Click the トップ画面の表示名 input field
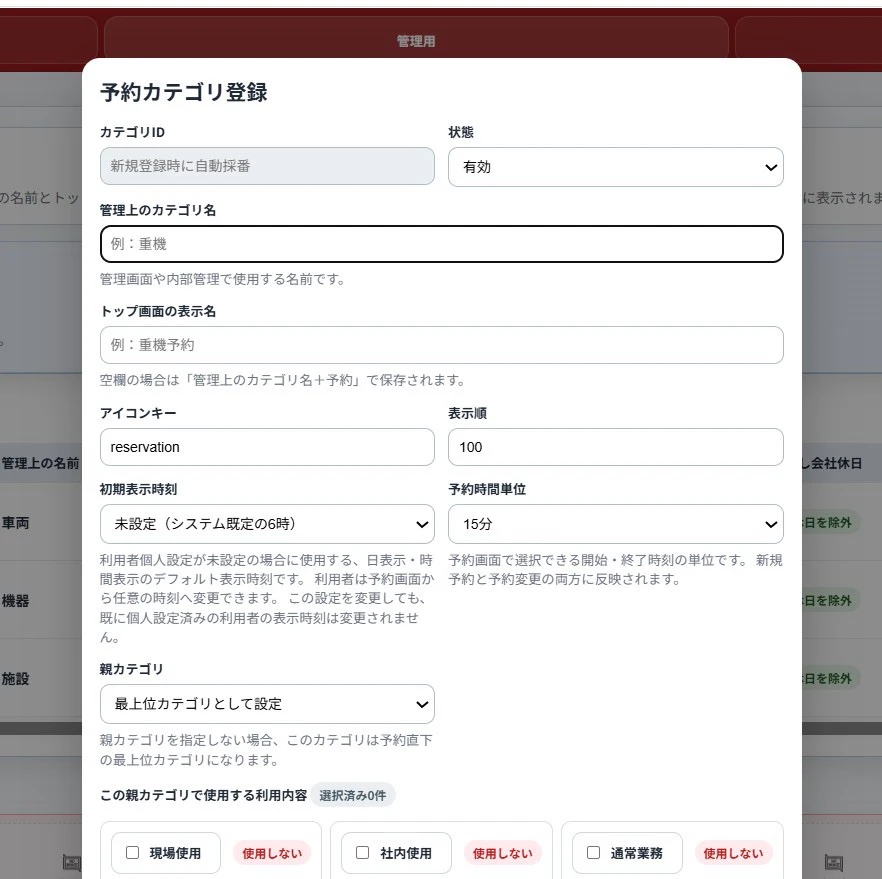 442,345
